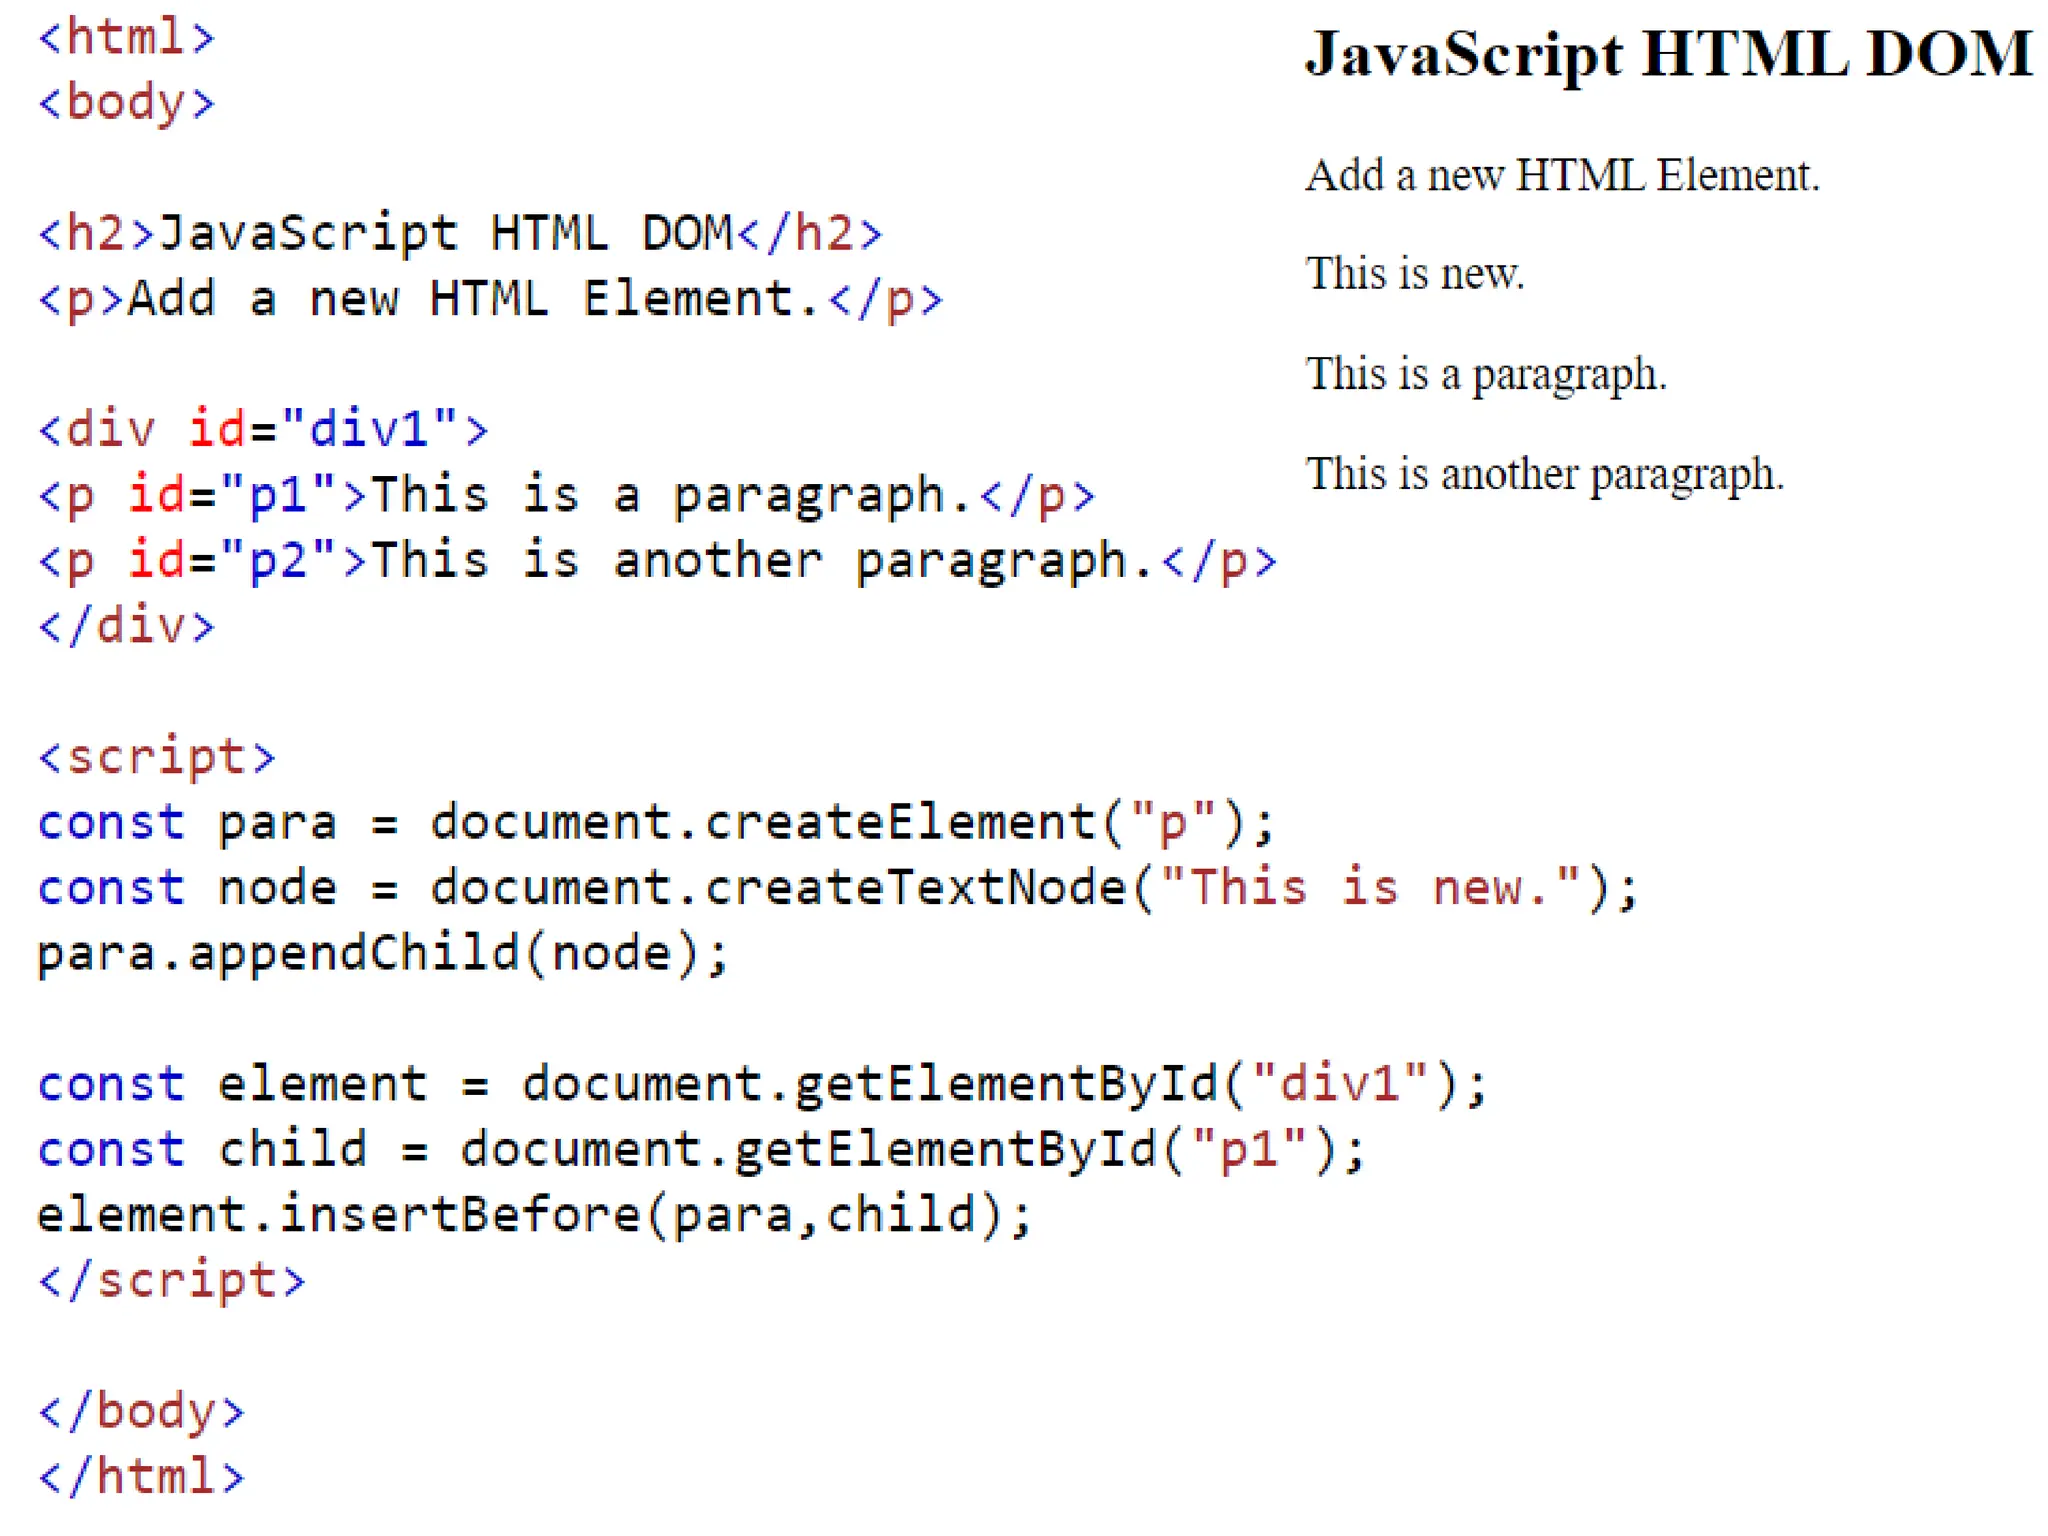Click the rendered 'JavaScript HTML DOM' heading
The image size is (2048, 1536).
click(1668, 54)
